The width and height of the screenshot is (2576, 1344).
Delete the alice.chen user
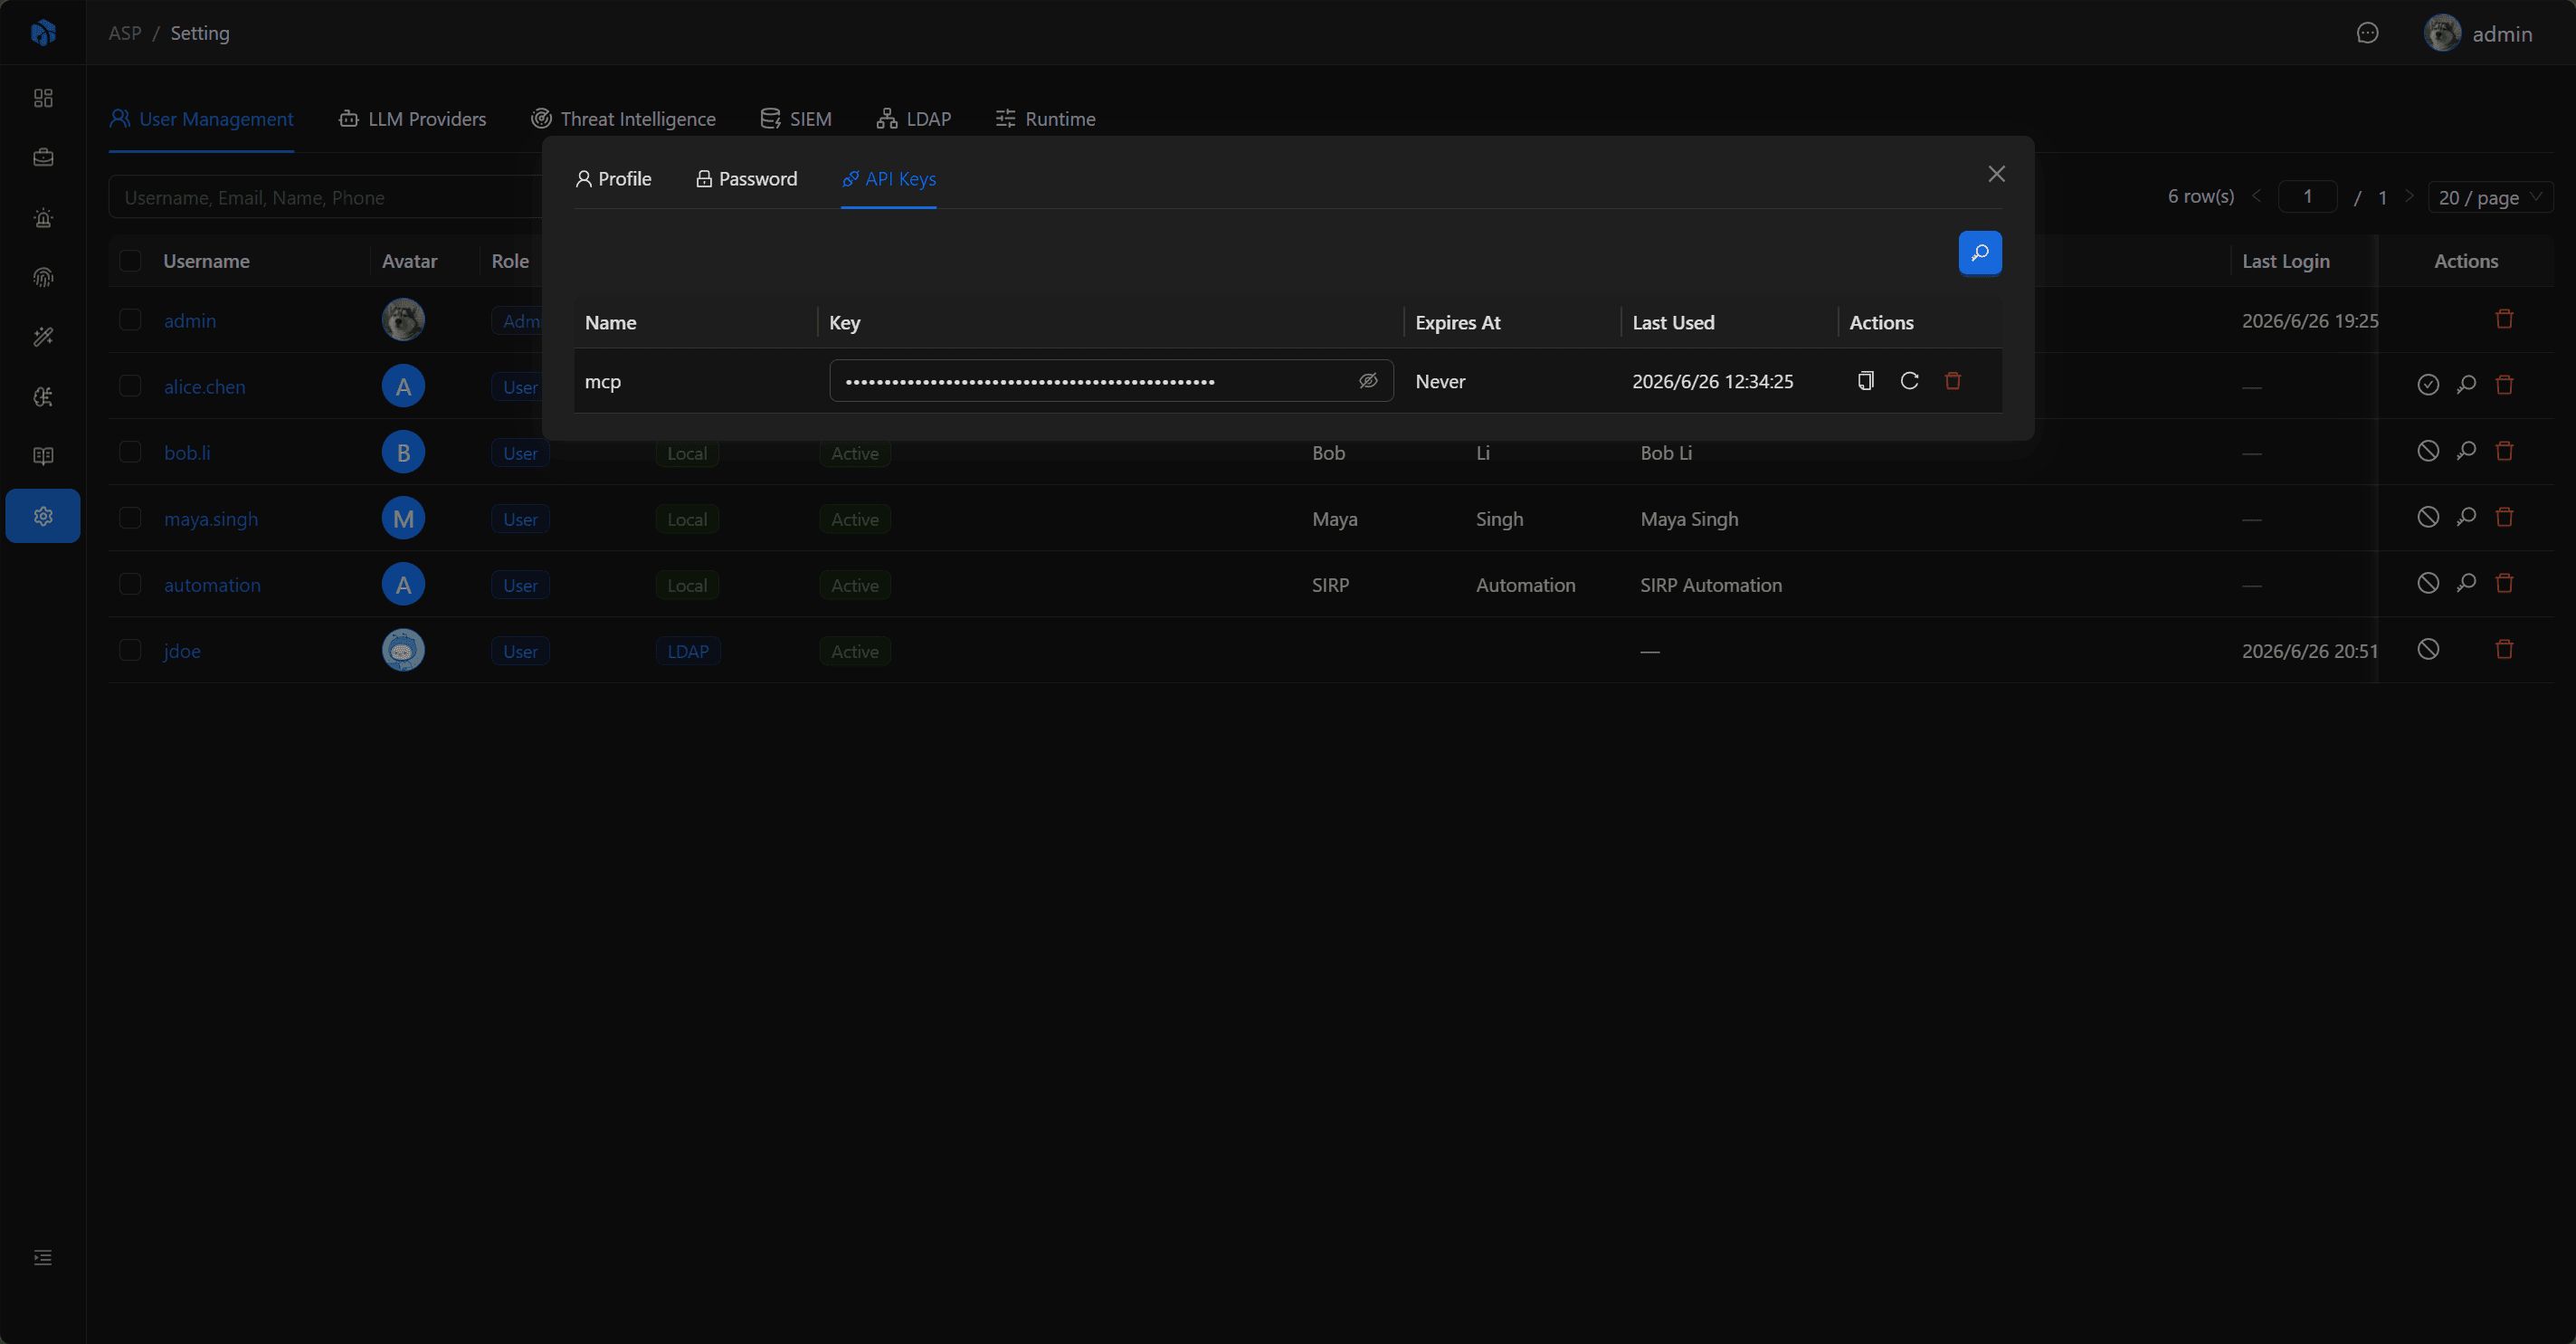[x=2504, y=385]
